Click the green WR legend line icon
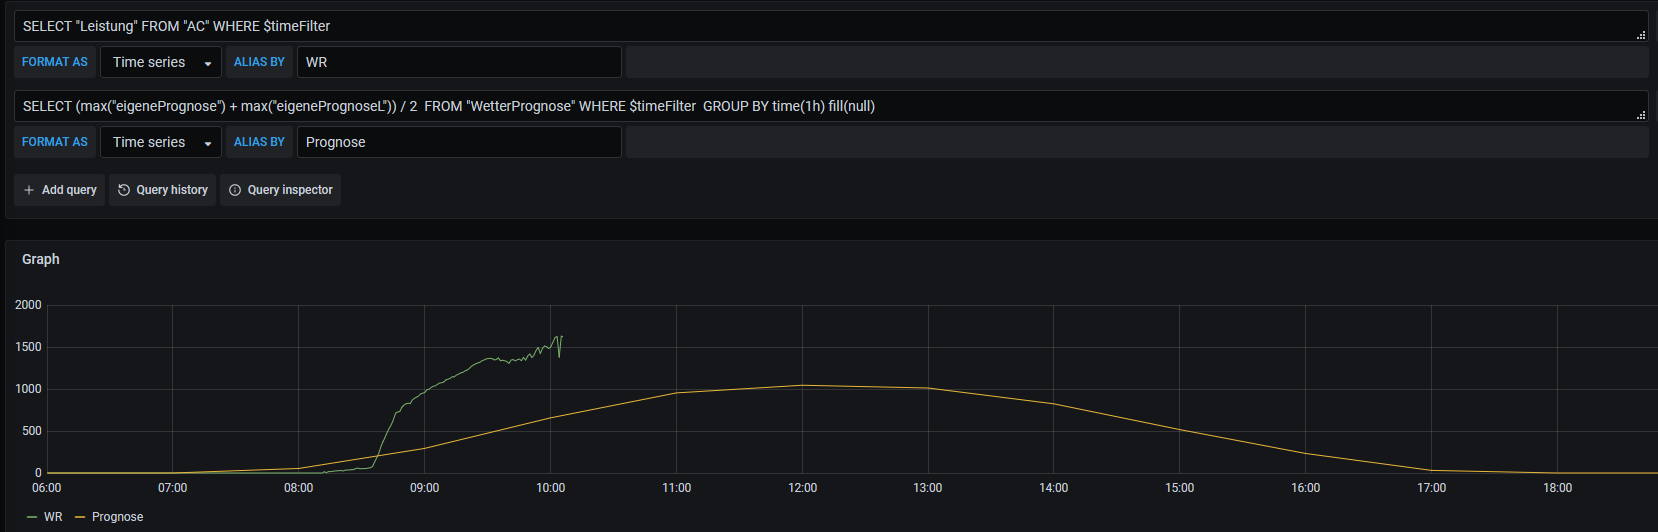This screenshot has height=532, width=1658. click(32, 517)
